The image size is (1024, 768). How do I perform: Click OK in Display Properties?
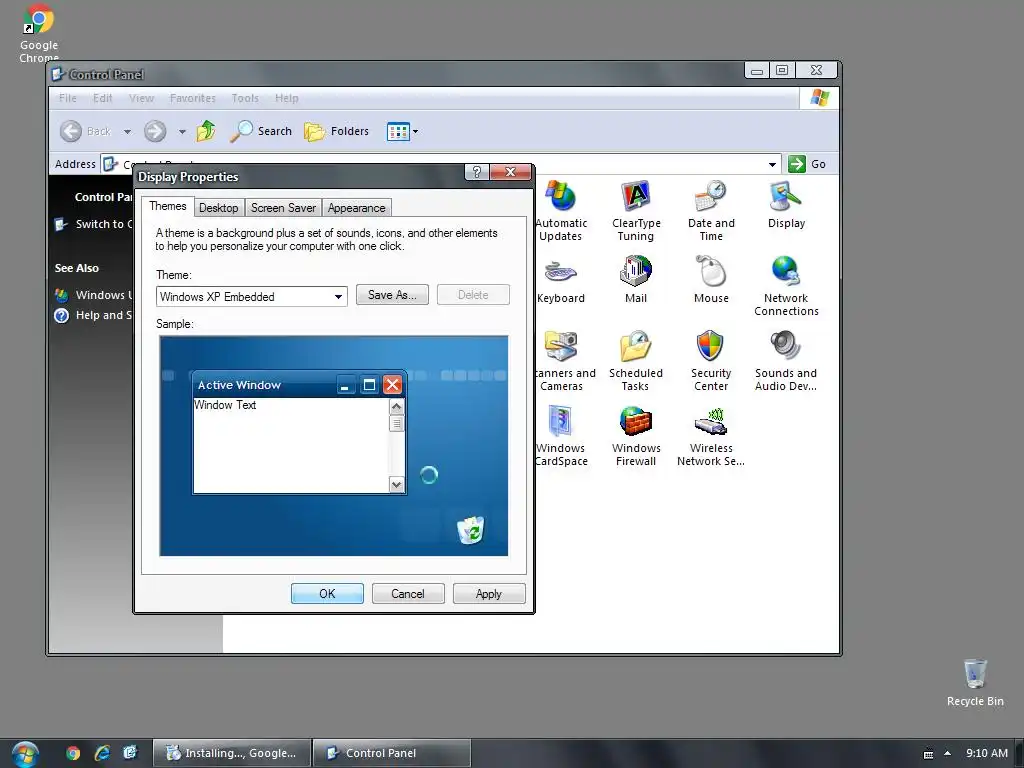327,594
